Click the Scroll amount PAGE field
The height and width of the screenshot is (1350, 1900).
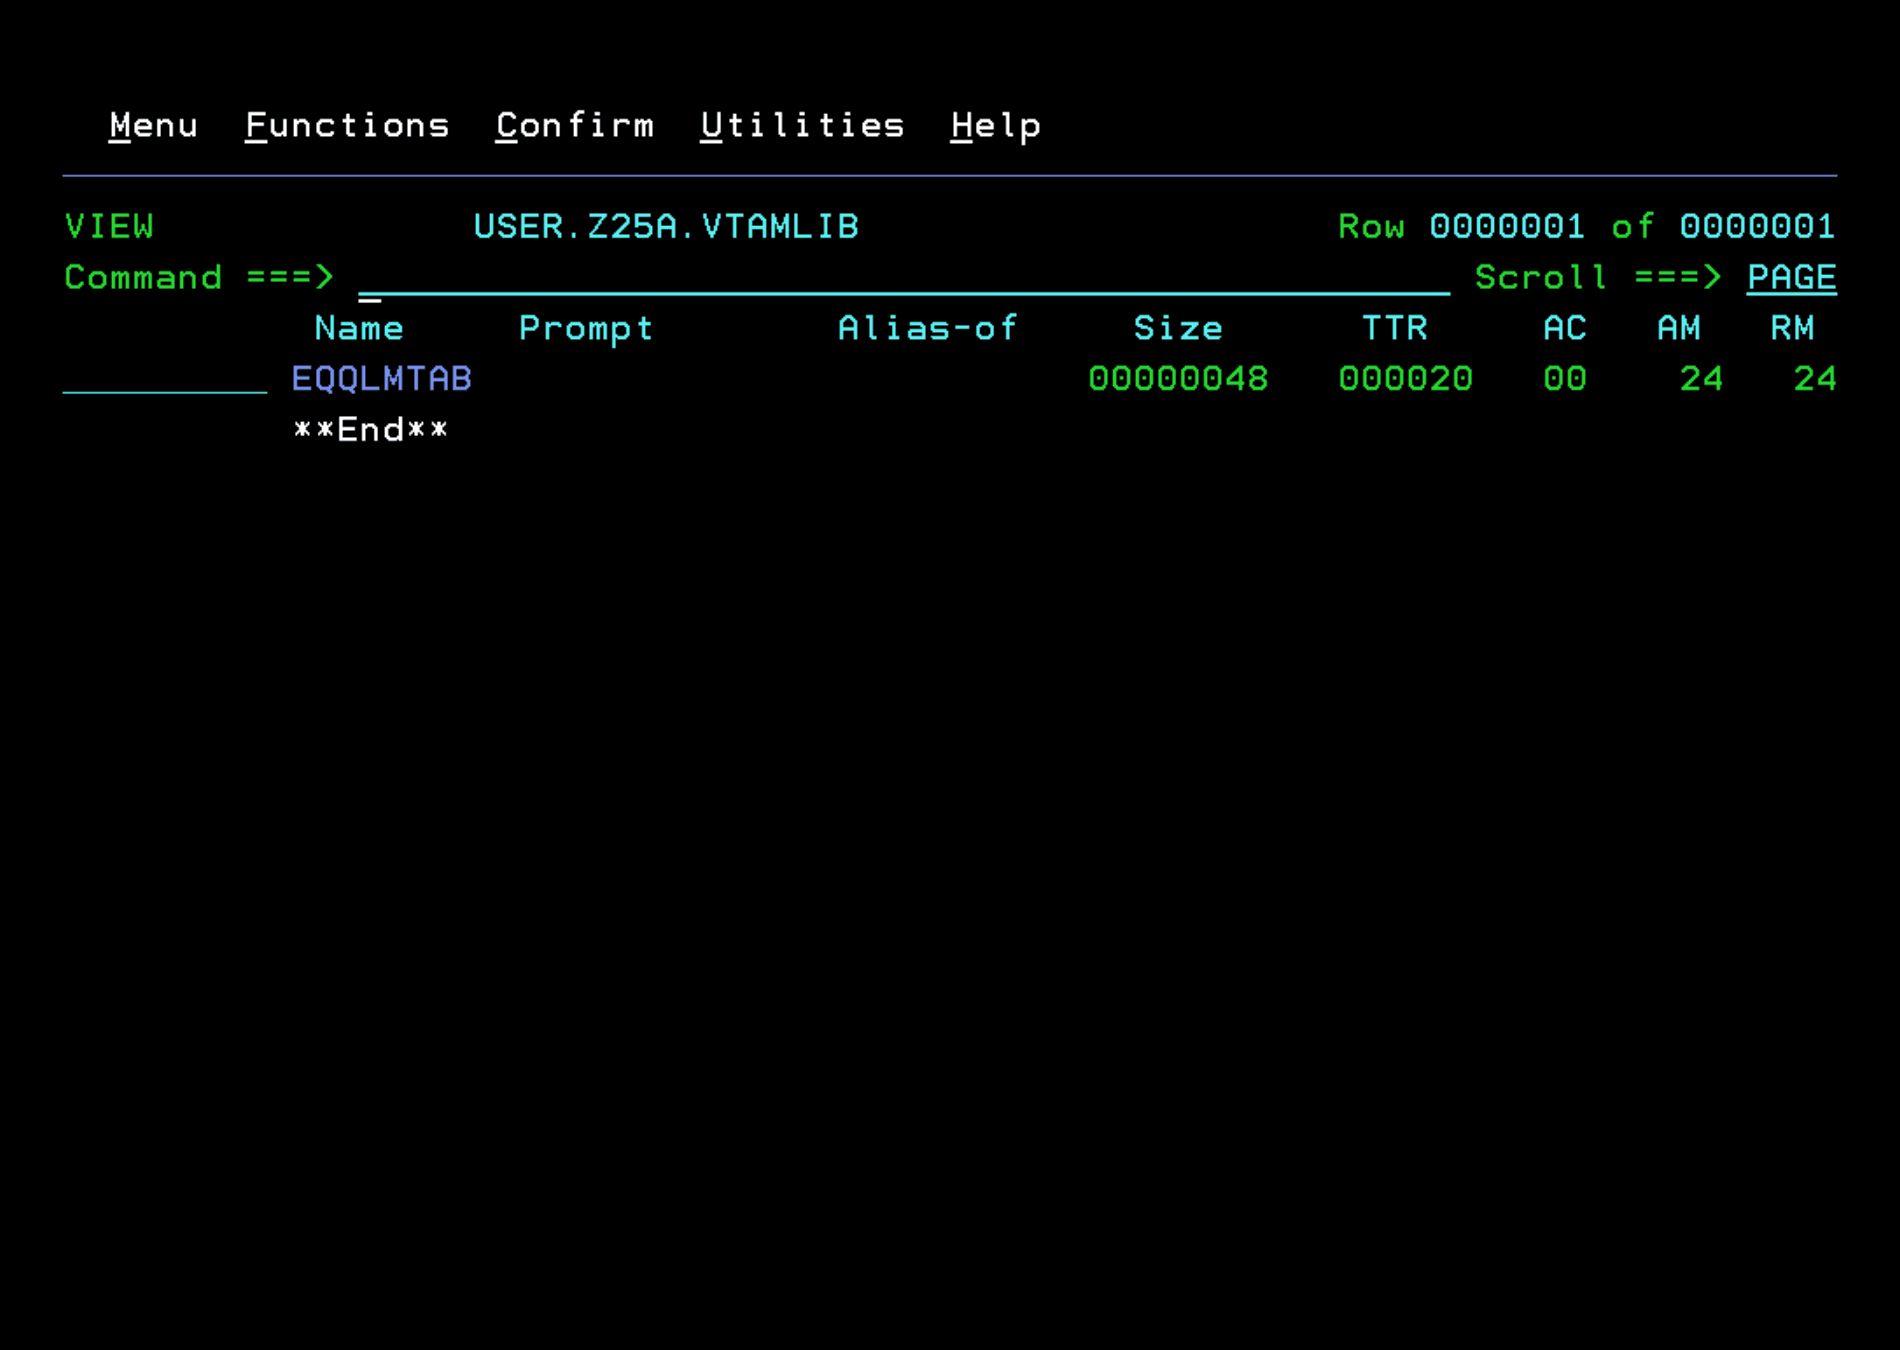coord(1790,277)
